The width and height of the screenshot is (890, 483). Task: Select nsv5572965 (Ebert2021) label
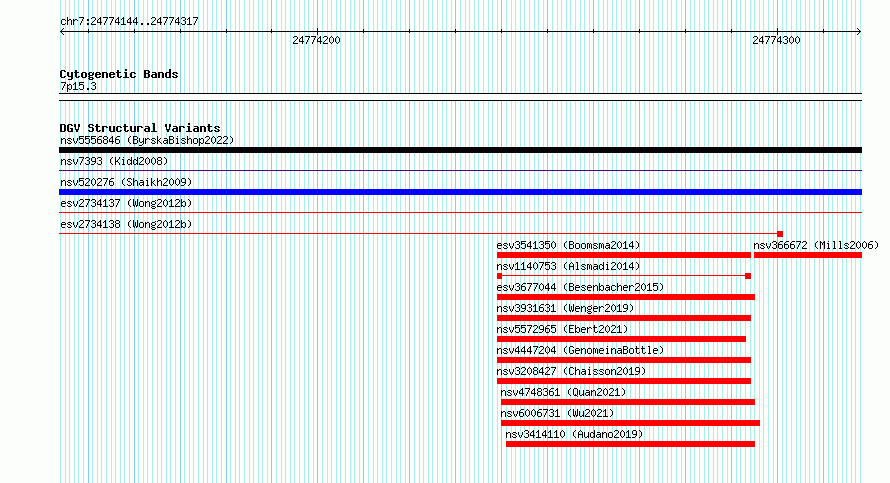(x=562, y=329)
